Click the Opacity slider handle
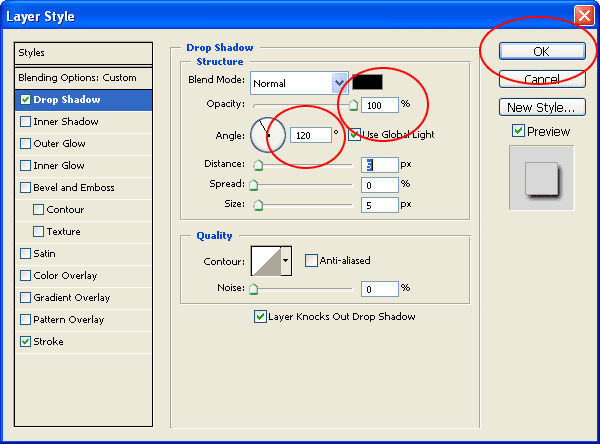 (x=354, y=105)
